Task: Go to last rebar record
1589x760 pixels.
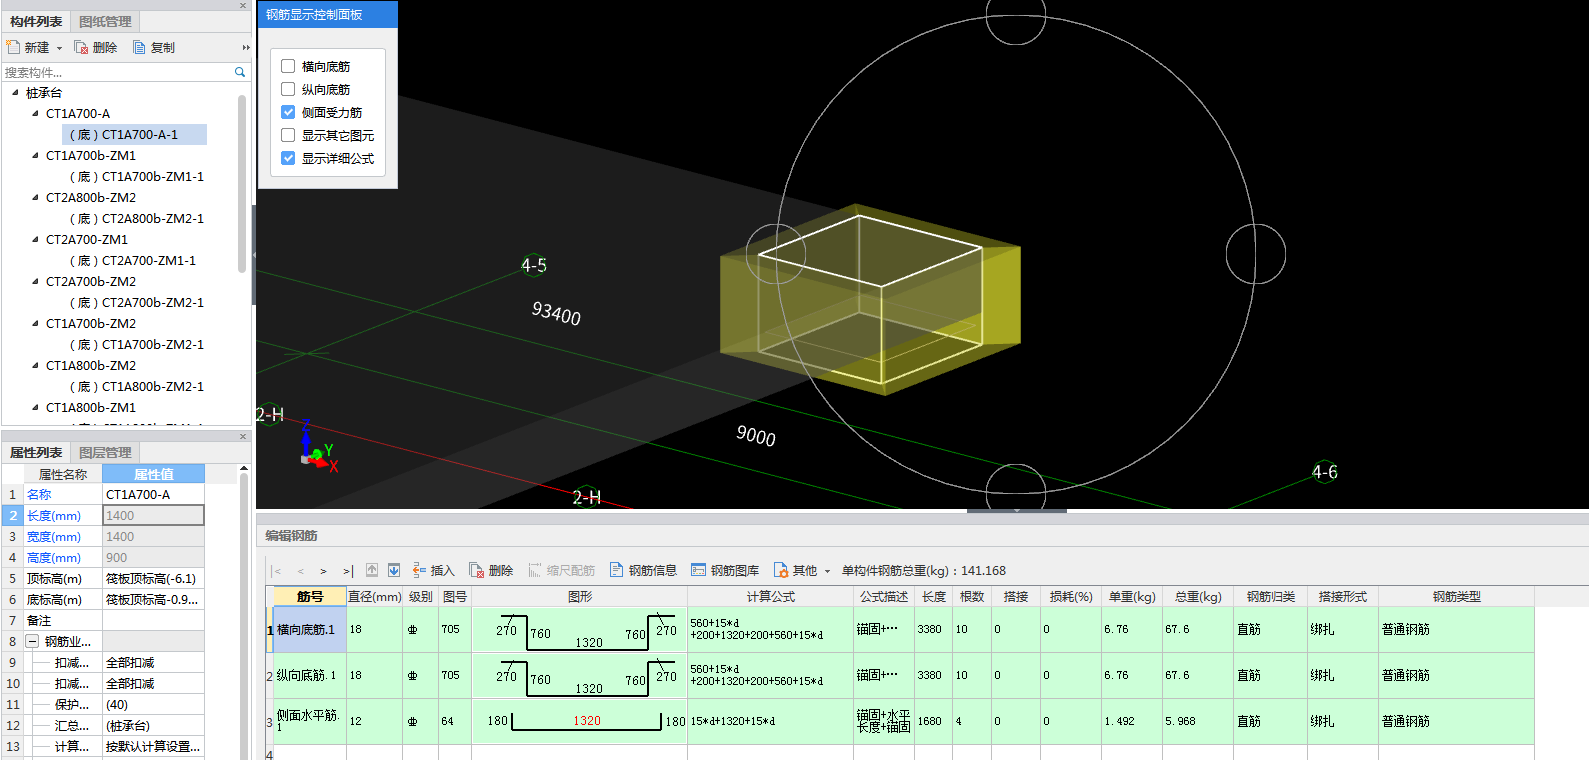Action: pyautogui.click(x=348, y=571)
